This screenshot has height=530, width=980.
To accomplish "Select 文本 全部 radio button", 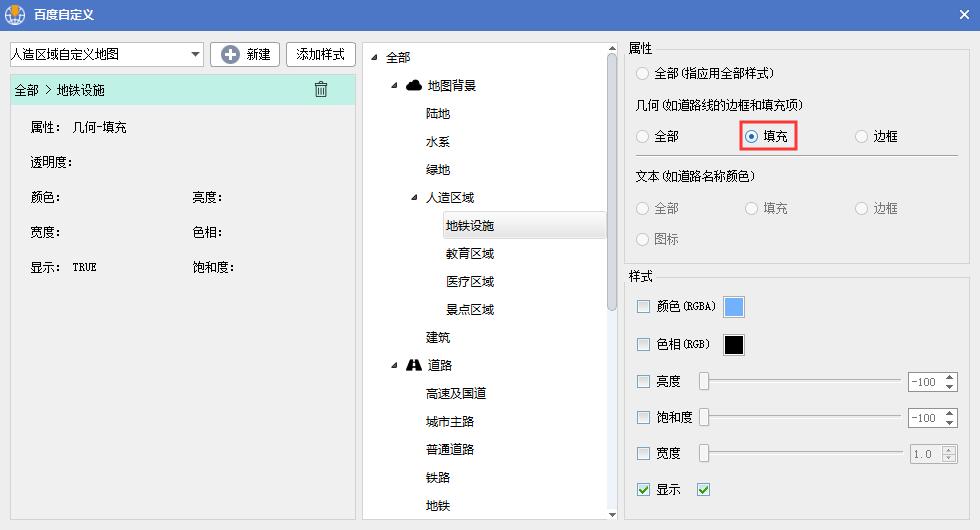I will pyautogui.click(x=642, y=208).
